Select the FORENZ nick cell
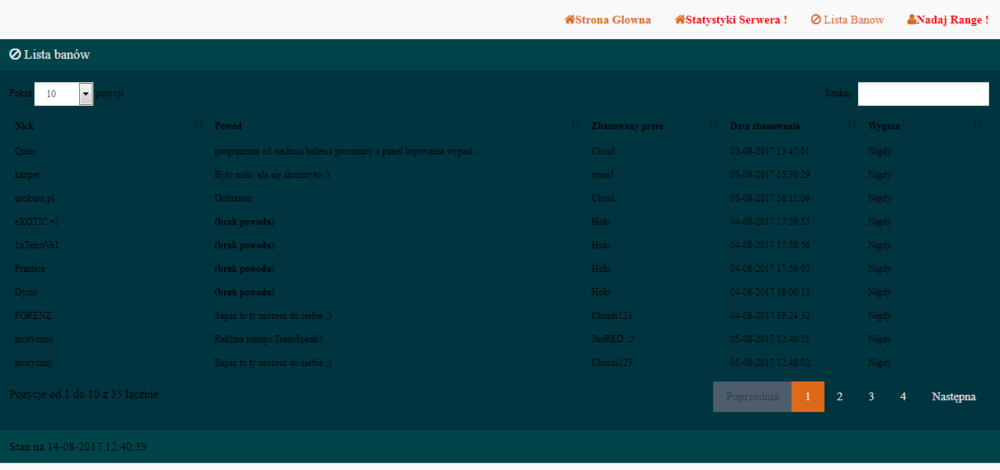 33,316
